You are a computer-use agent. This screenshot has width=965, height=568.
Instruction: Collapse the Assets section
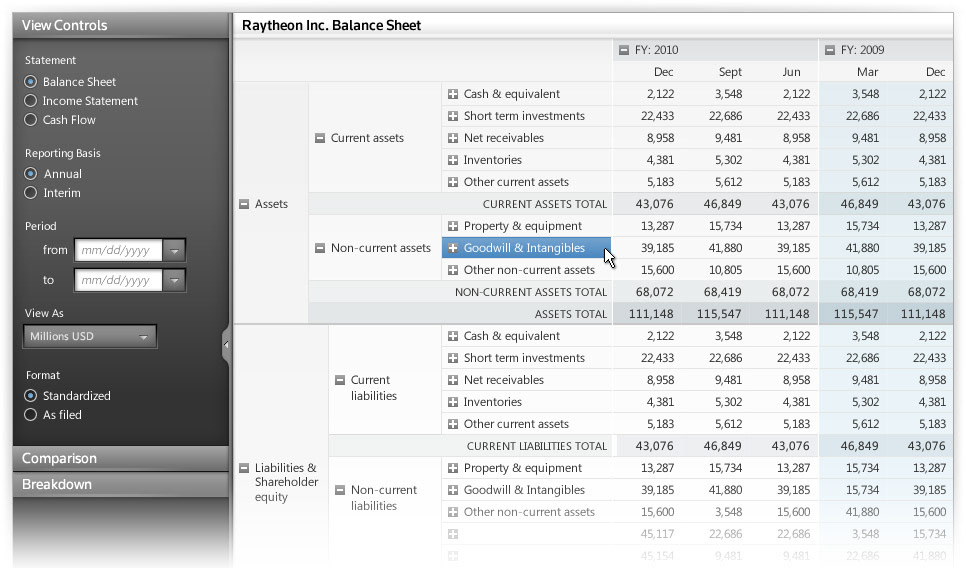[244, 204]
